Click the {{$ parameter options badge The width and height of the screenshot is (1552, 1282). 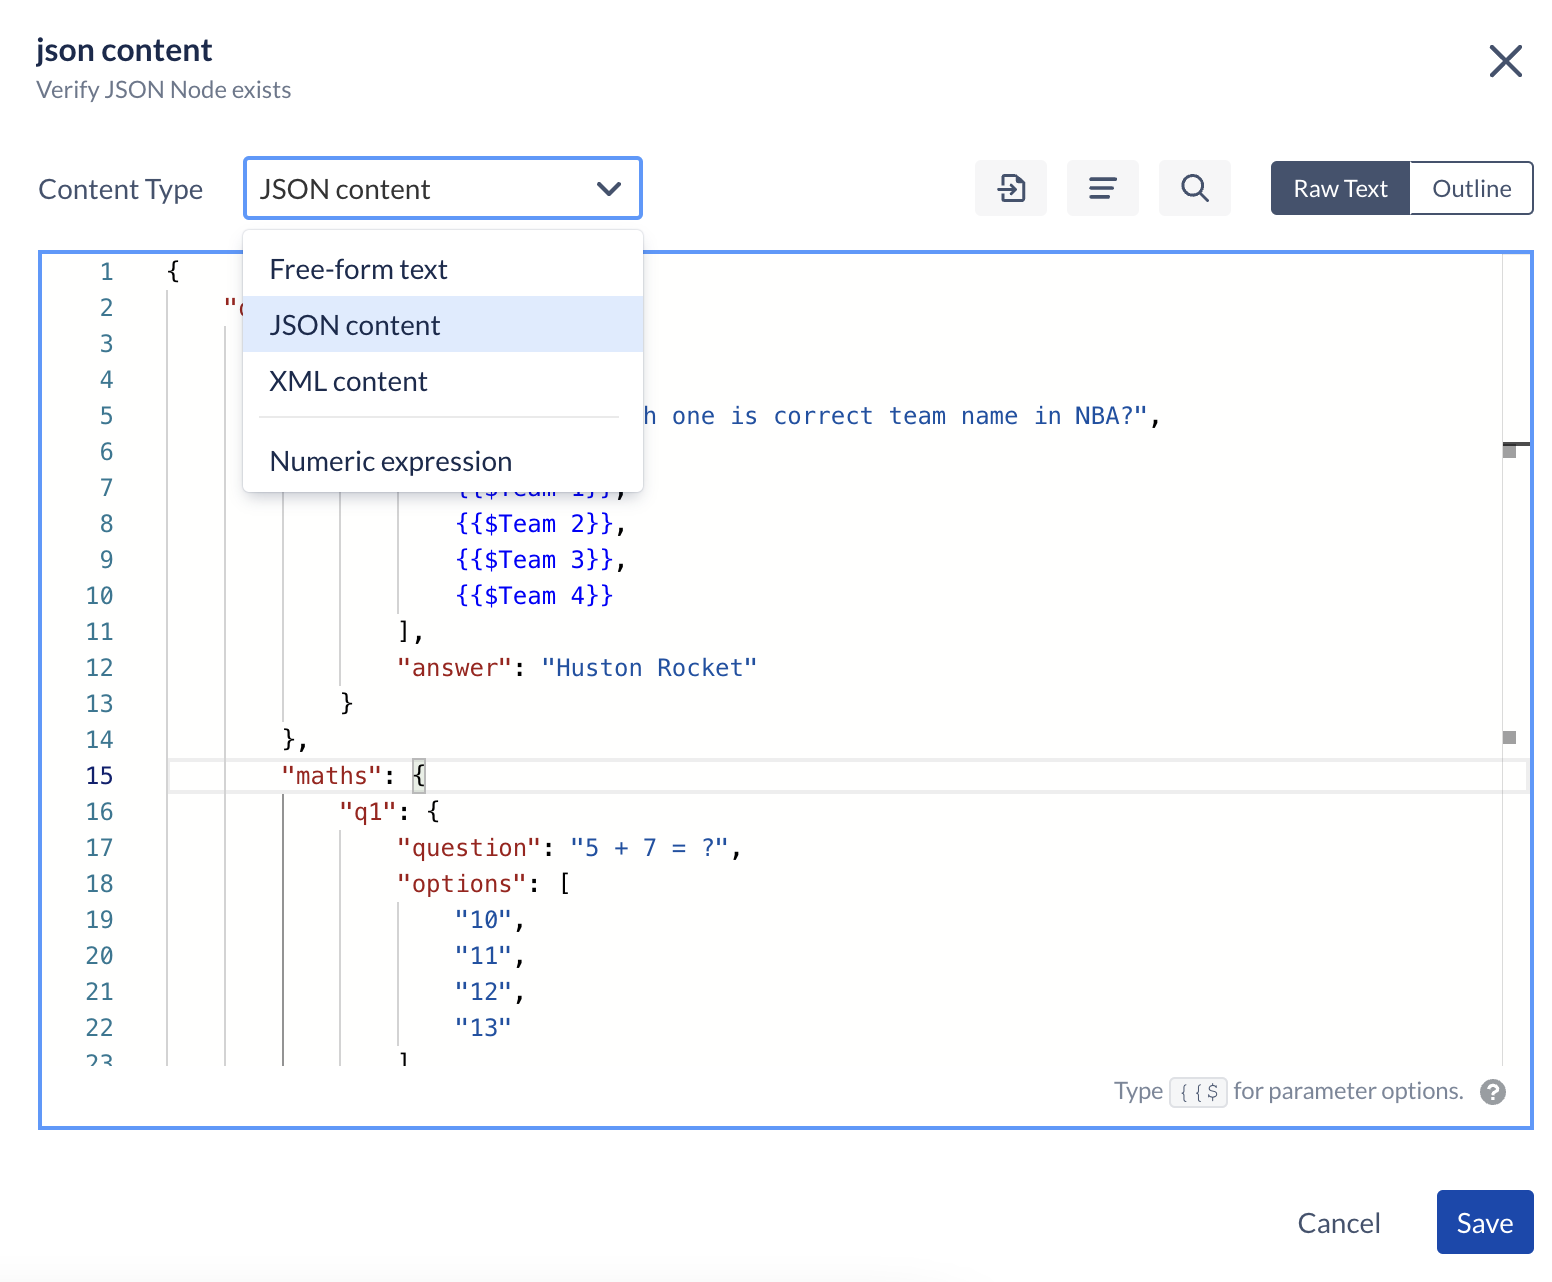point(1199,1092)
